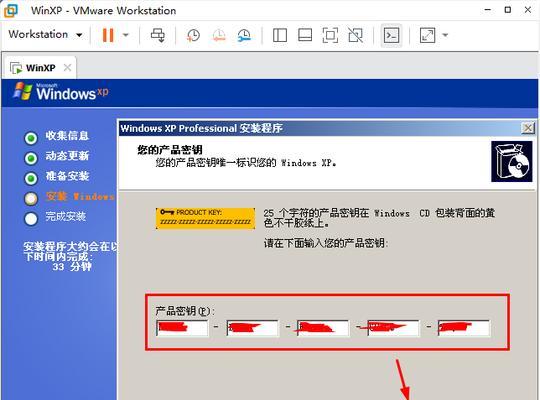Click the second product key field

pyautogui.click(x=252, y=328)
